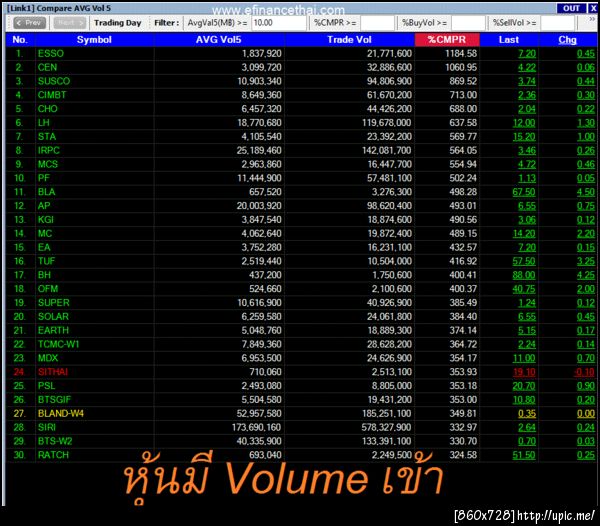Select the yellow BLAND-W4 symbol
The height and width of the screenshot is (526, 600).
60,414
